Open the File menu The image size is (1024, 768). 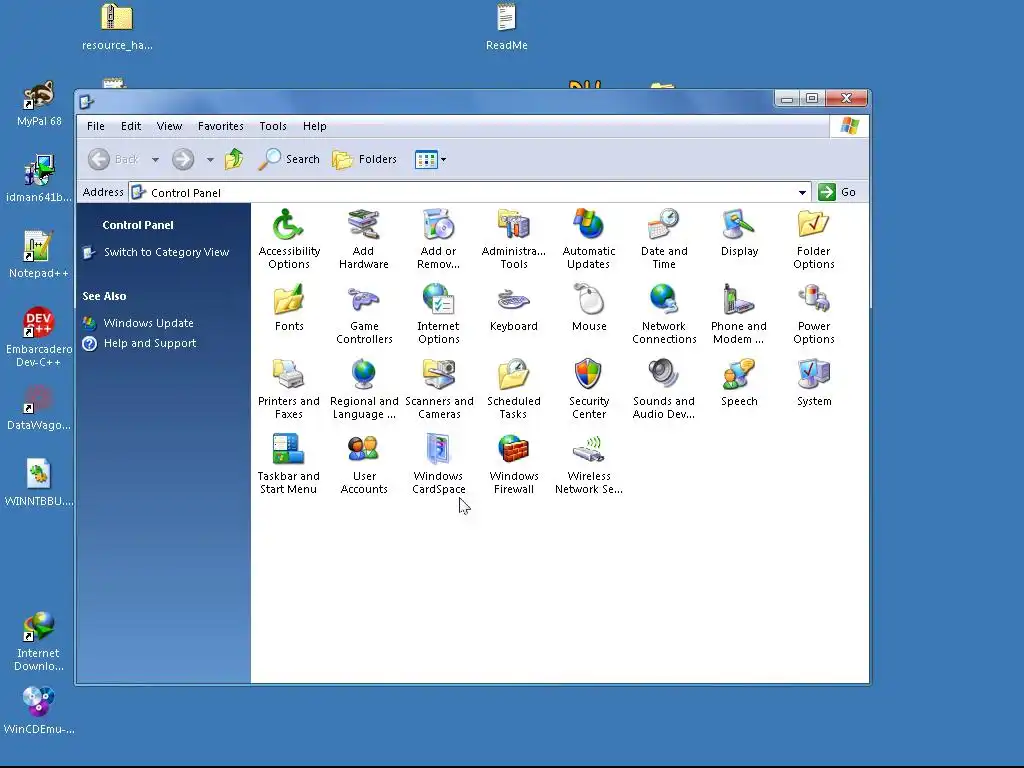click(x=95, y=126)
